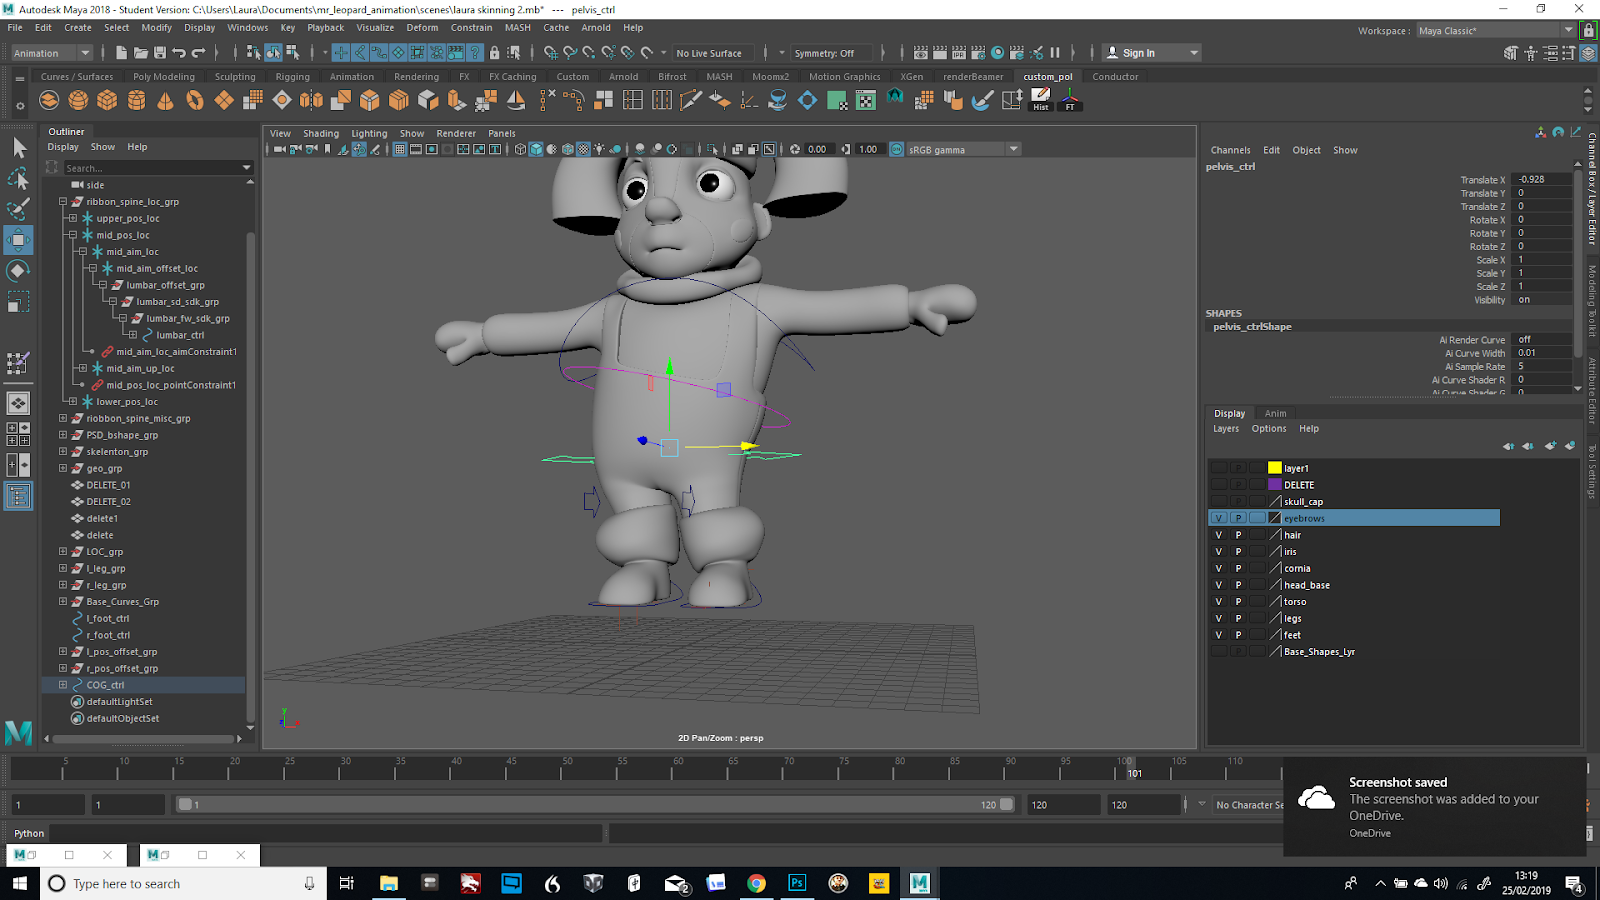
Task: Click the Undo arrow in status line
Action: point(179,53)
